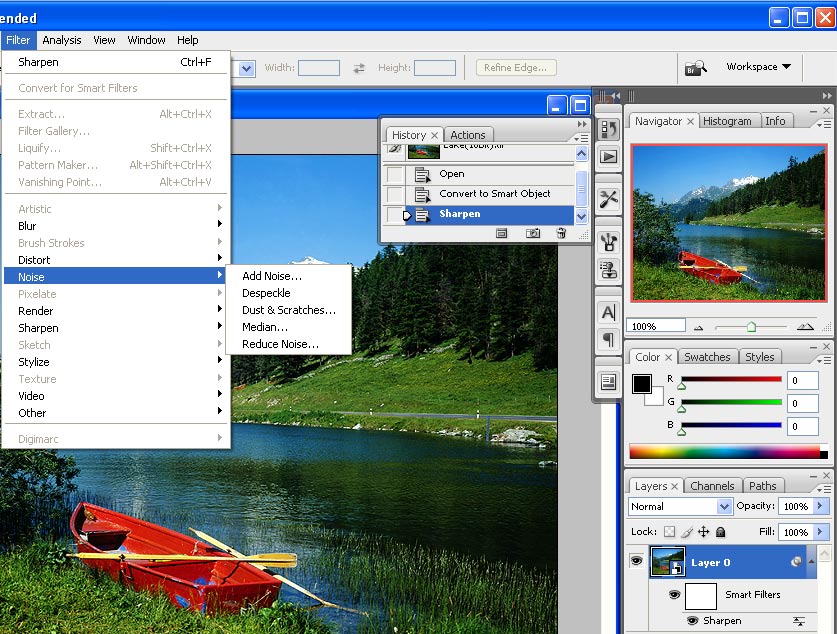Zoom out using Navigator small mountains icon
837x634 pixels.
coord(698,328)
